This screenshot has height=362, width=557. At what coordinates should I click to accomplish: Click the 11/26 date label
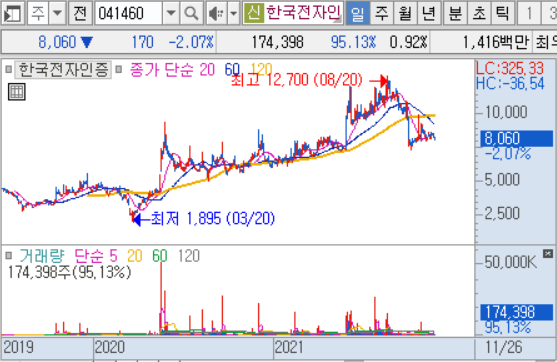click(x=504, y=347)
